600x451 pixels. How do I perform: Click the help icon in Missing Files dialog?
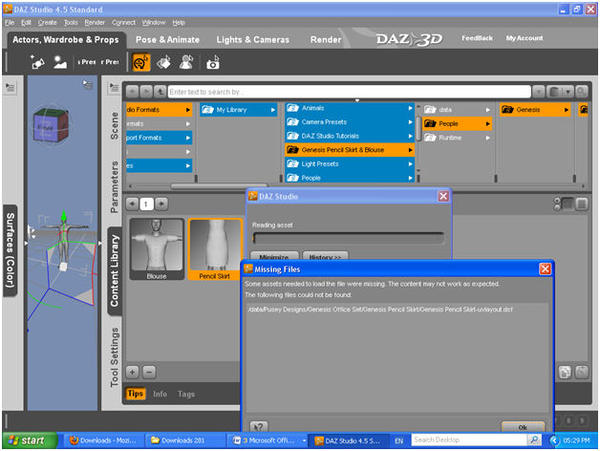tap(259, 427)
